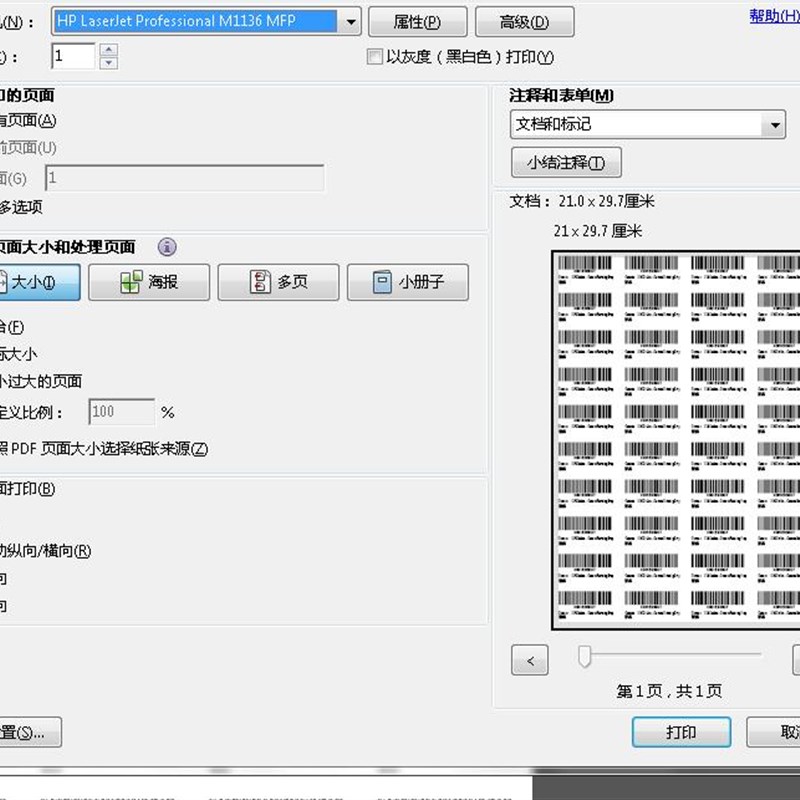Select the 海报 poster option
800x800 pixels.
pos(149,282)
